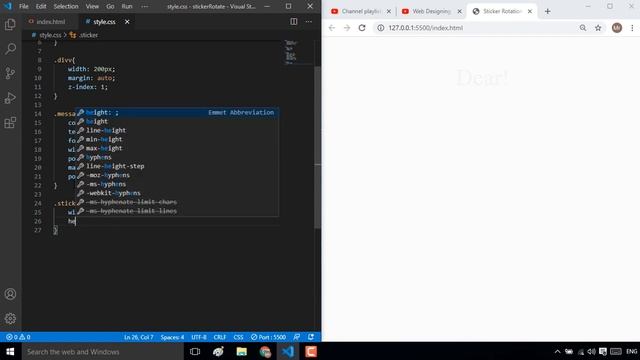
Task: Click the VS Code taskbar icon
Action: pyautogui.click(x=288, y=351)
